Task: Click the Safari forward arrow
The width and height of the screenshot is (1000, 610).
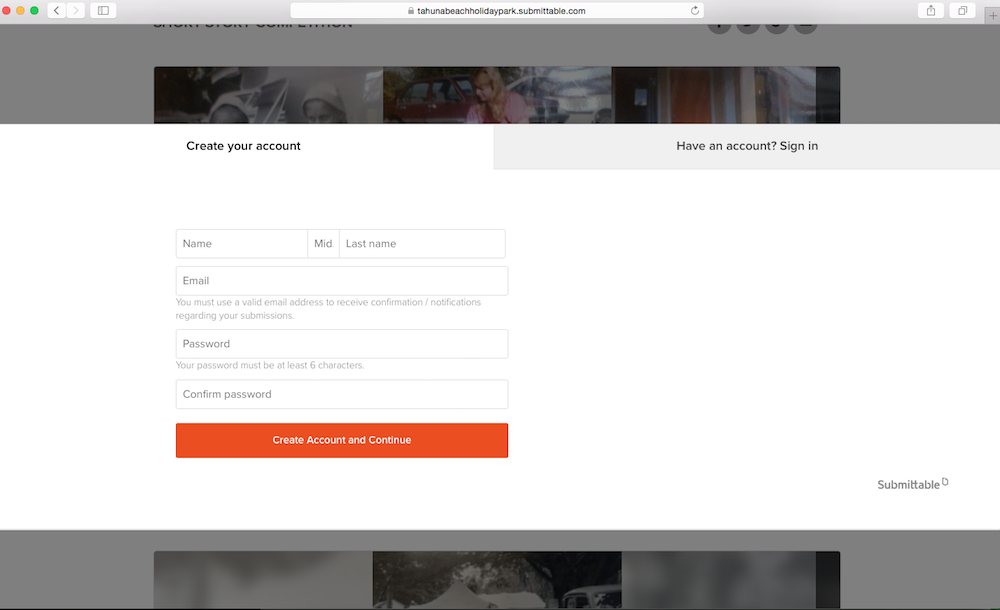Action: [x=76, y=10]
